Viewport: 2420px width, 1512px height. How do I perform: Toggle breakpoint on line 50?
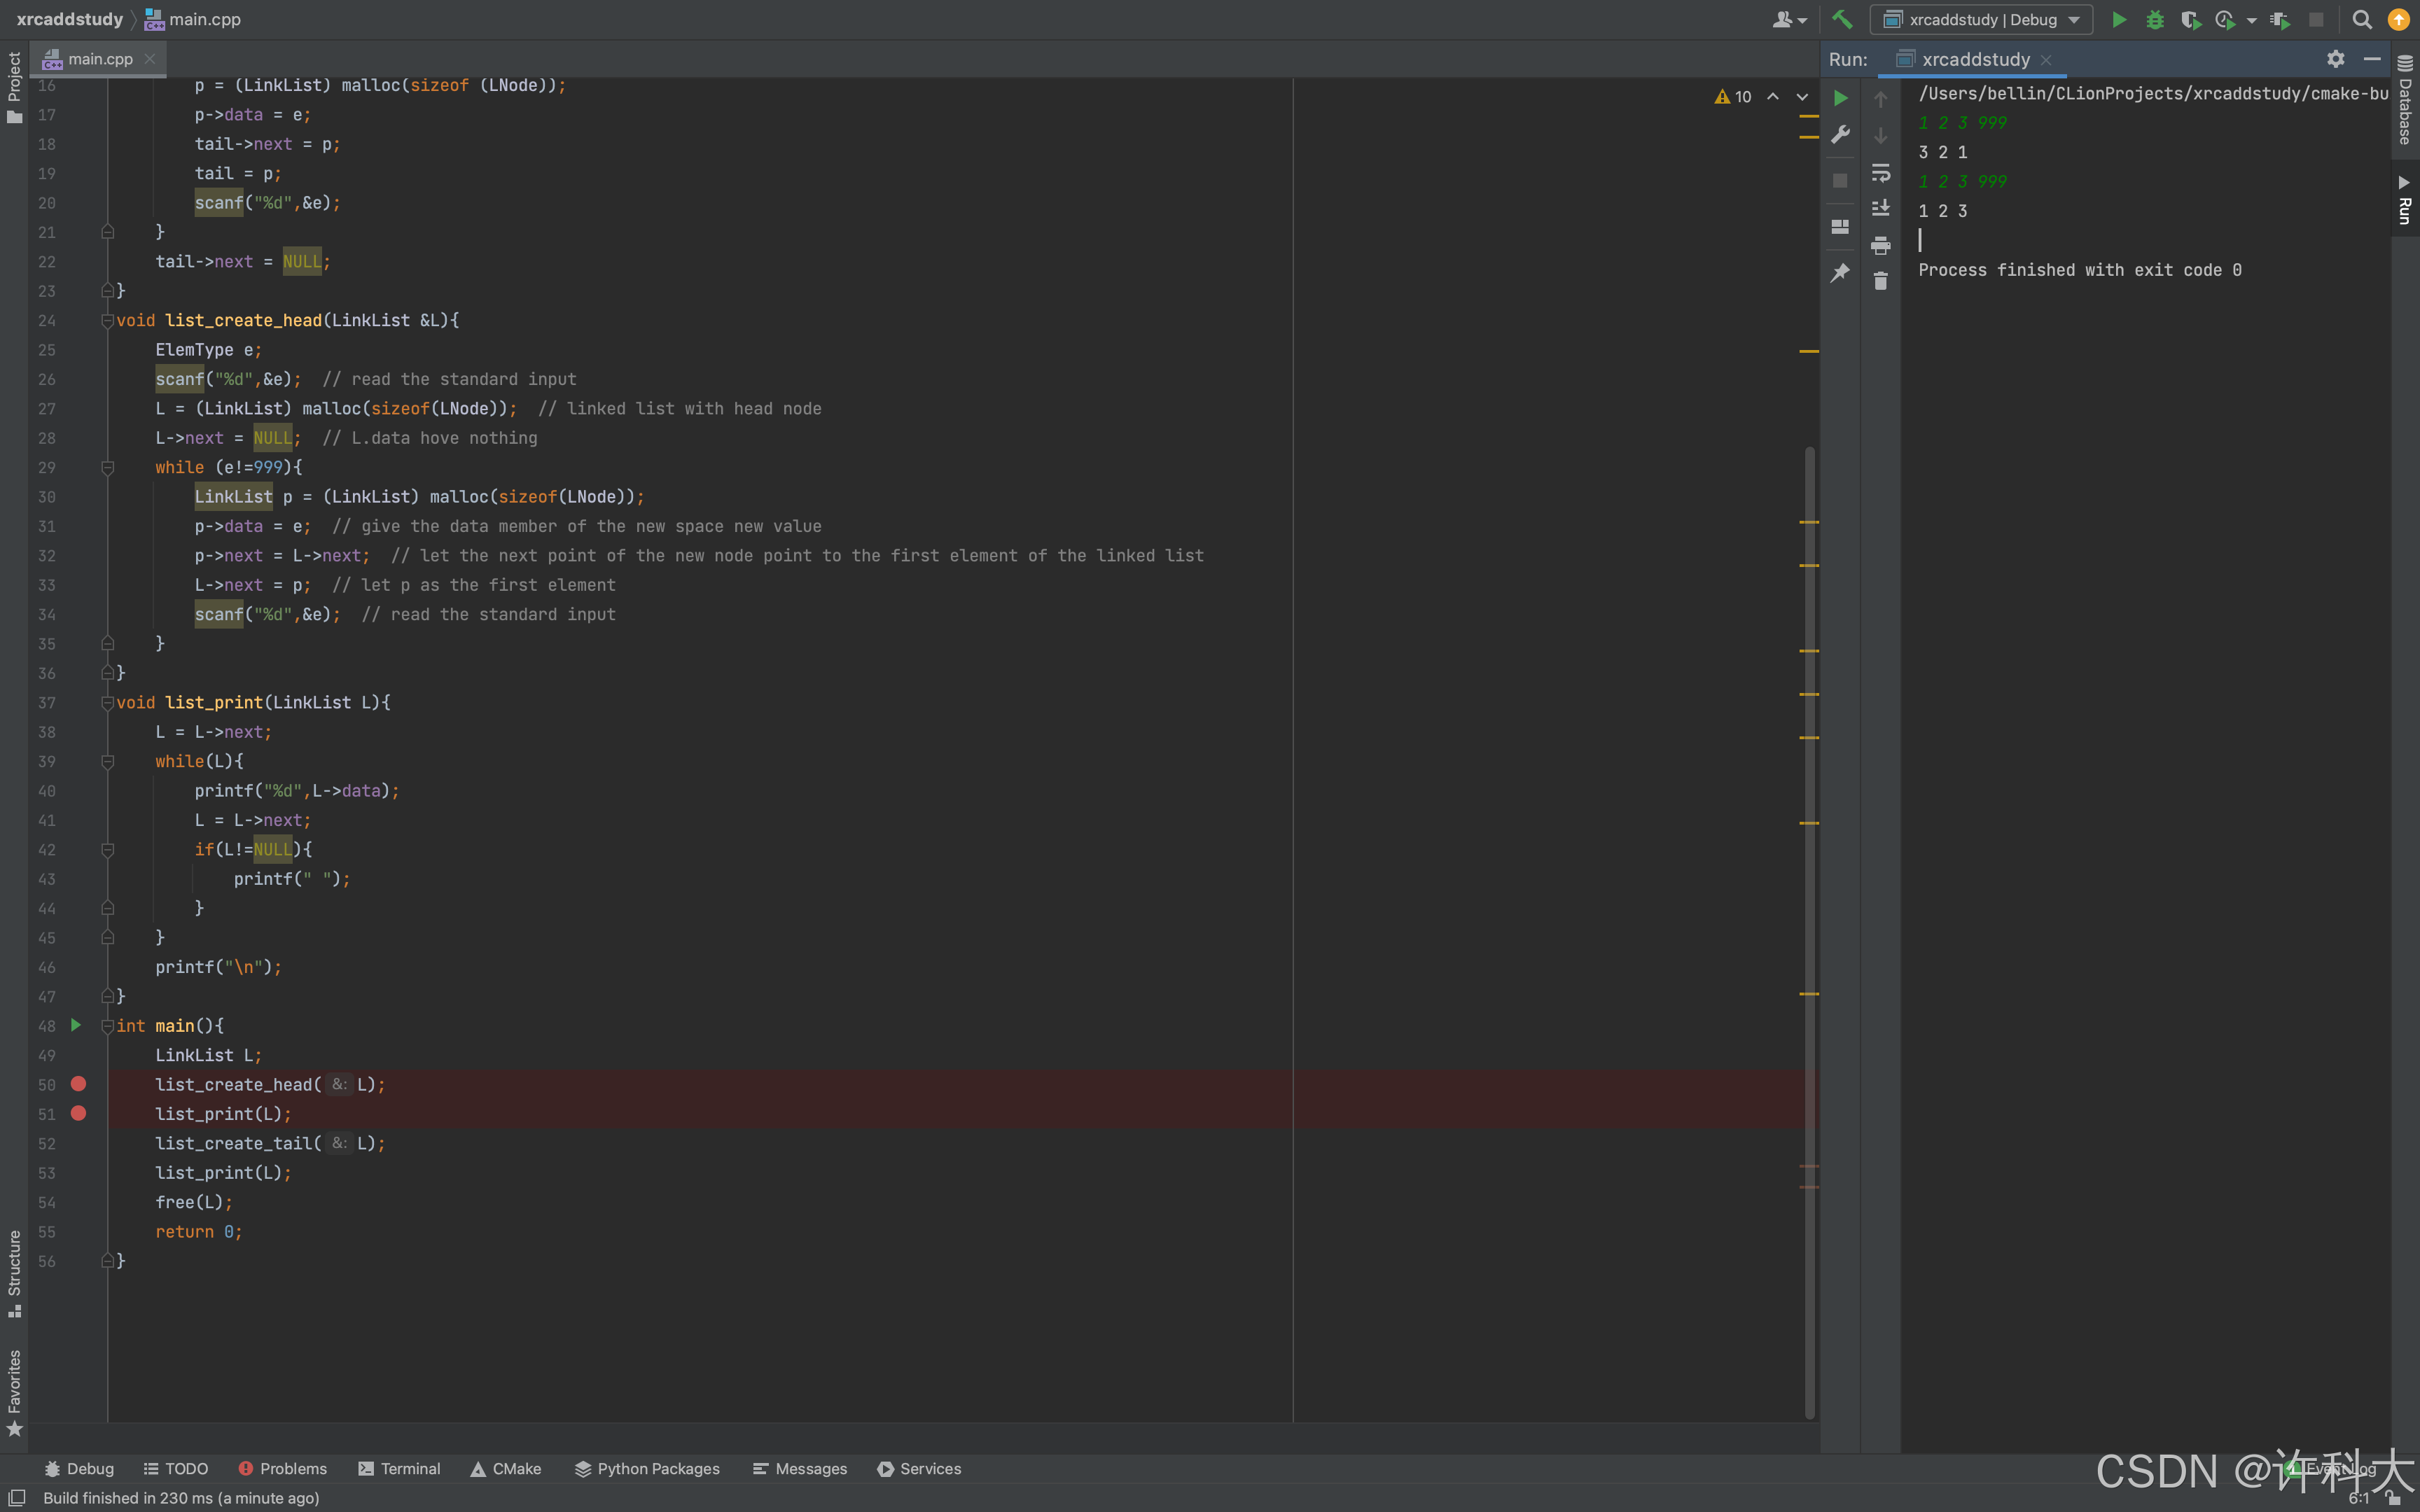78,1084
